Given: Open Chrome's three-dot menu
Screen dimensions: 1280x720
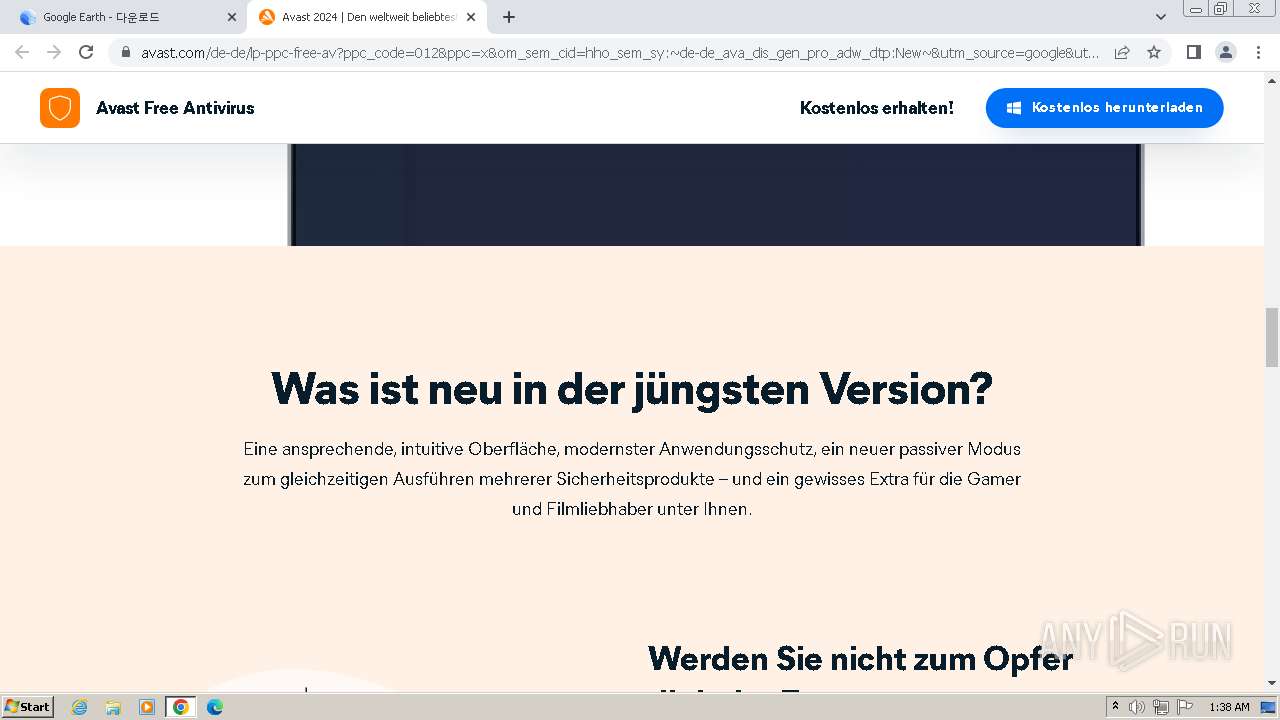Looking at the screenshot, I should coord(1257,52).
